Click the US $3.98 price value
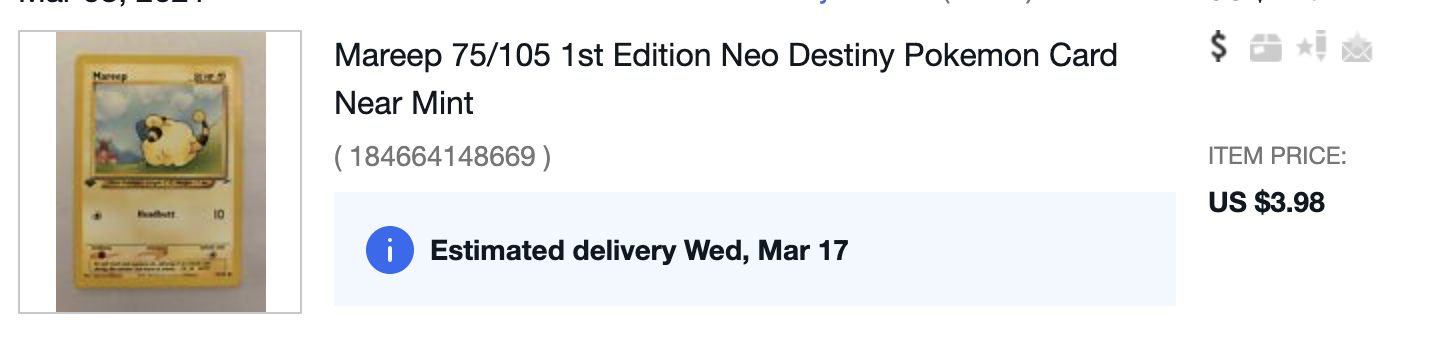This screenshot has height=360, width=1450. (x=1267, y=203)
